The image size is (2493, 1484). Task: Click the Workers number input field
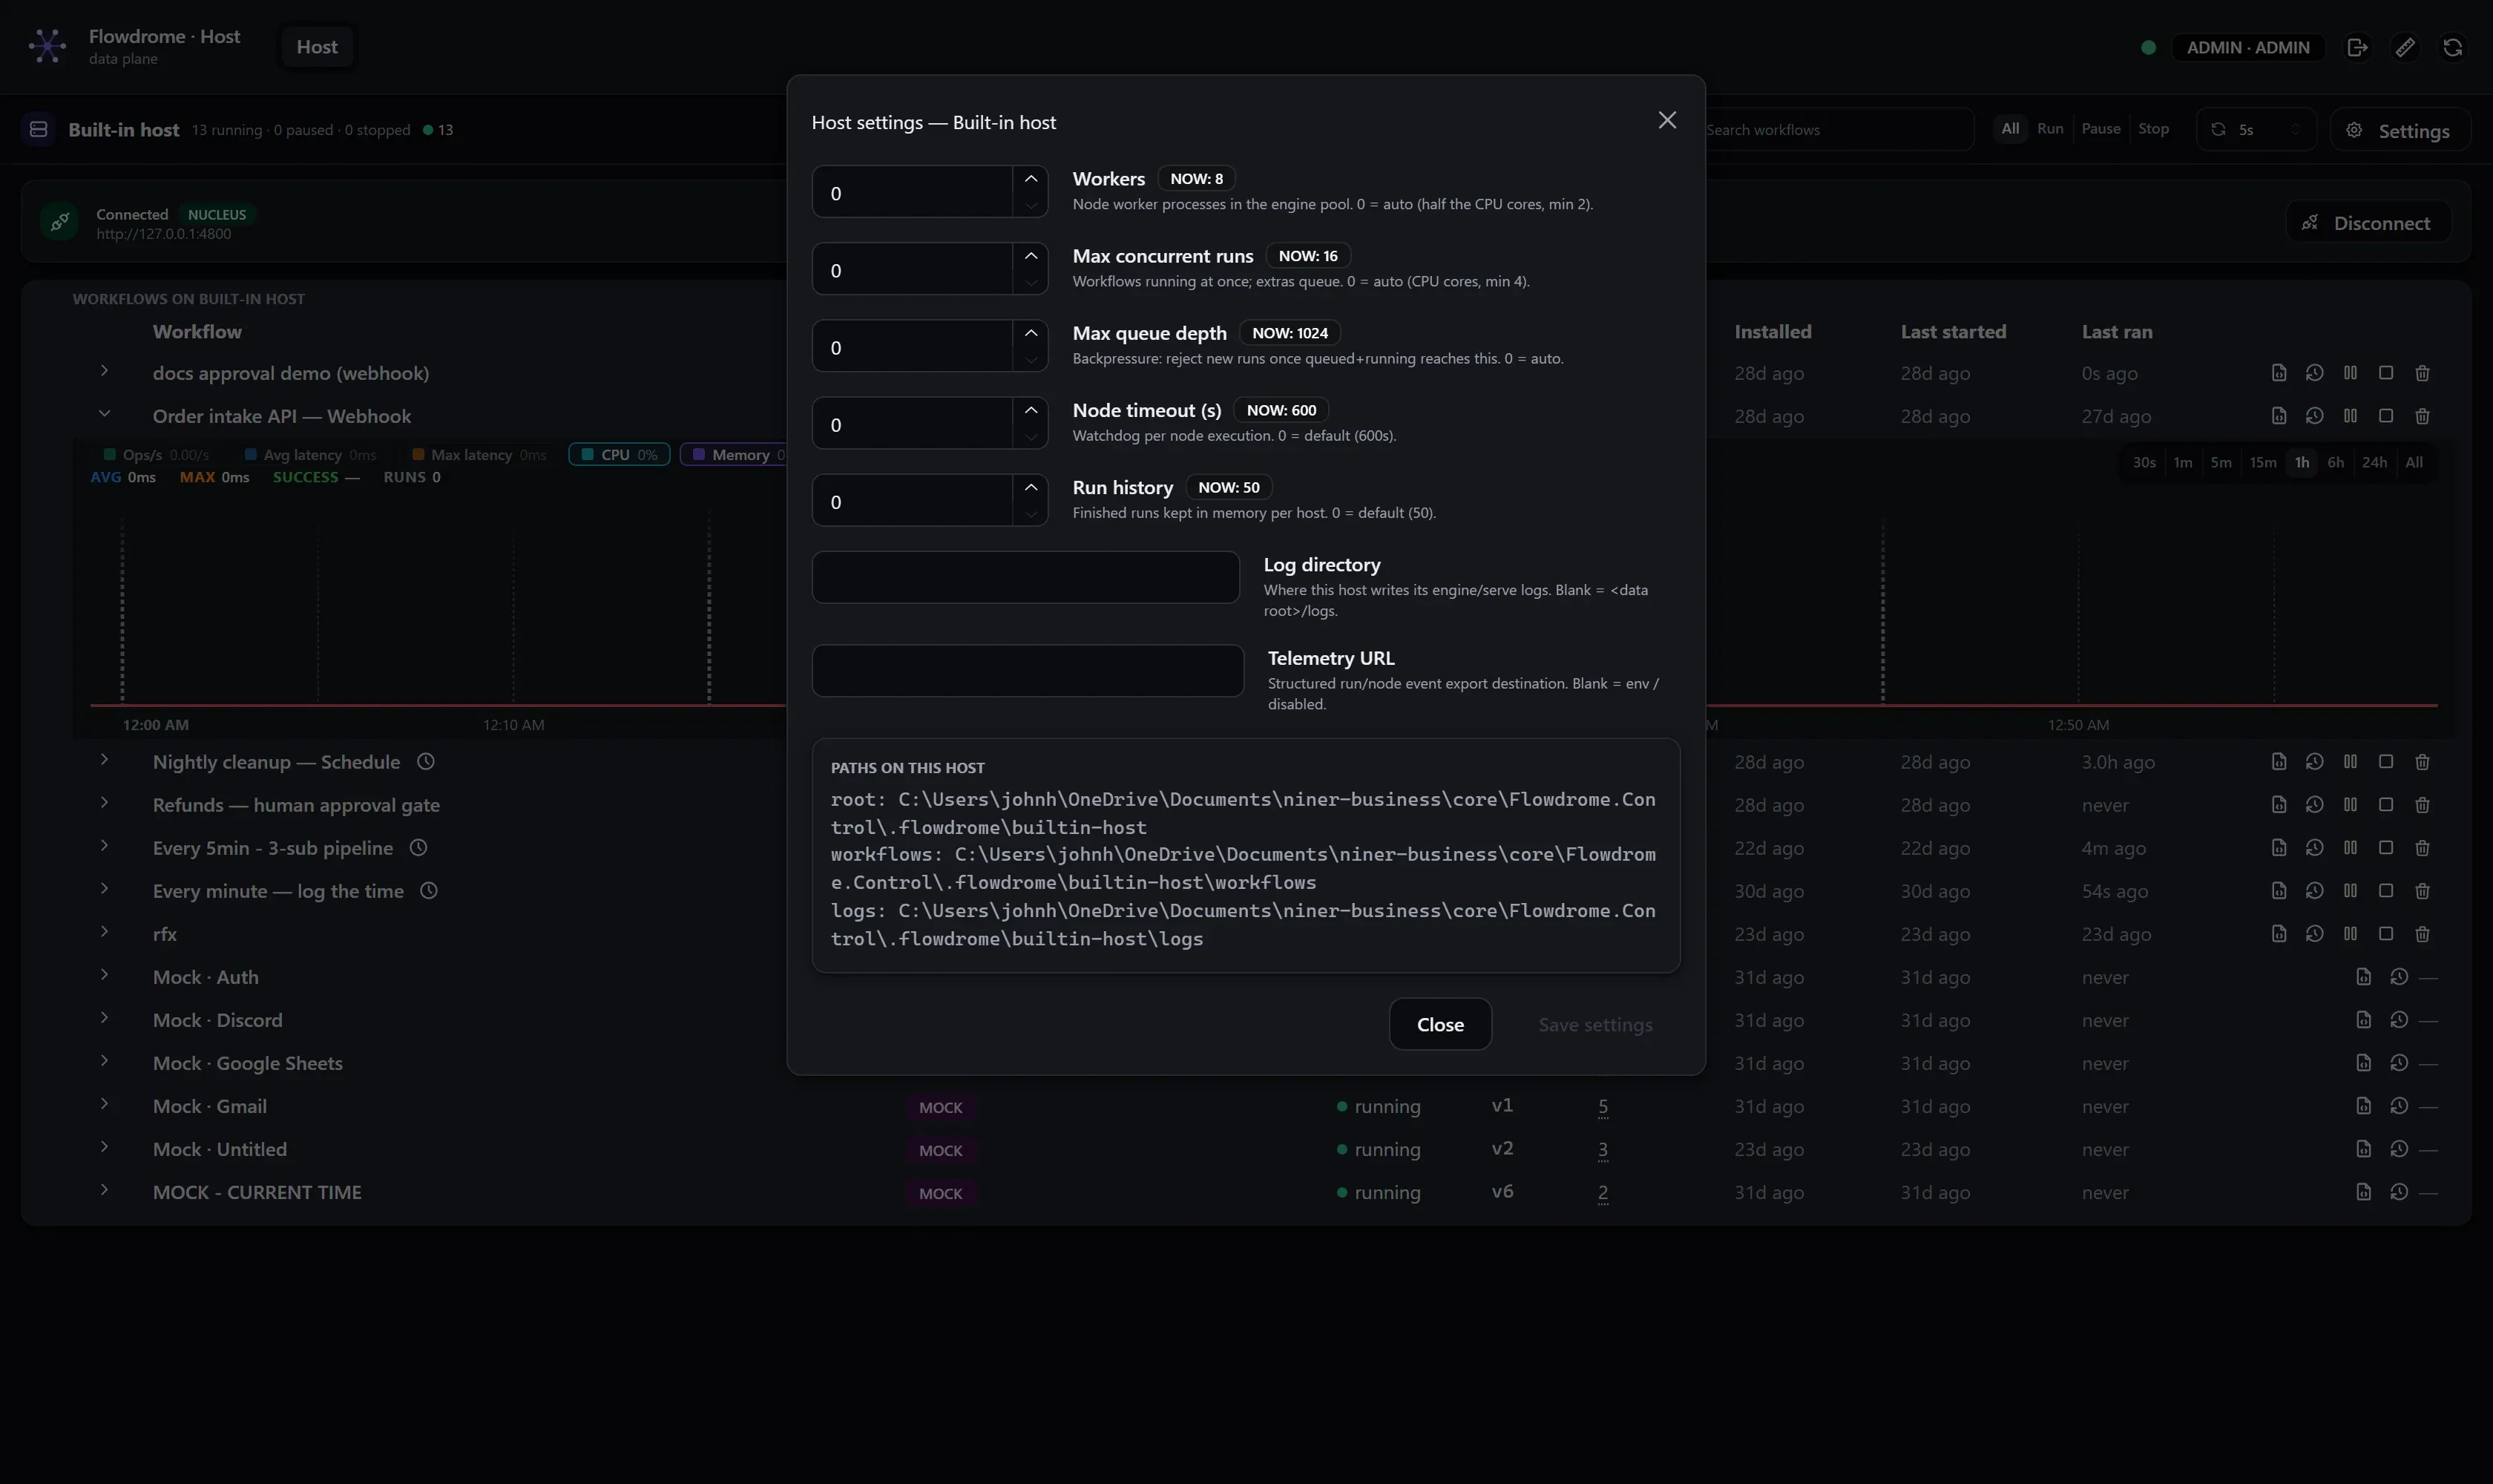pos(912,192)
